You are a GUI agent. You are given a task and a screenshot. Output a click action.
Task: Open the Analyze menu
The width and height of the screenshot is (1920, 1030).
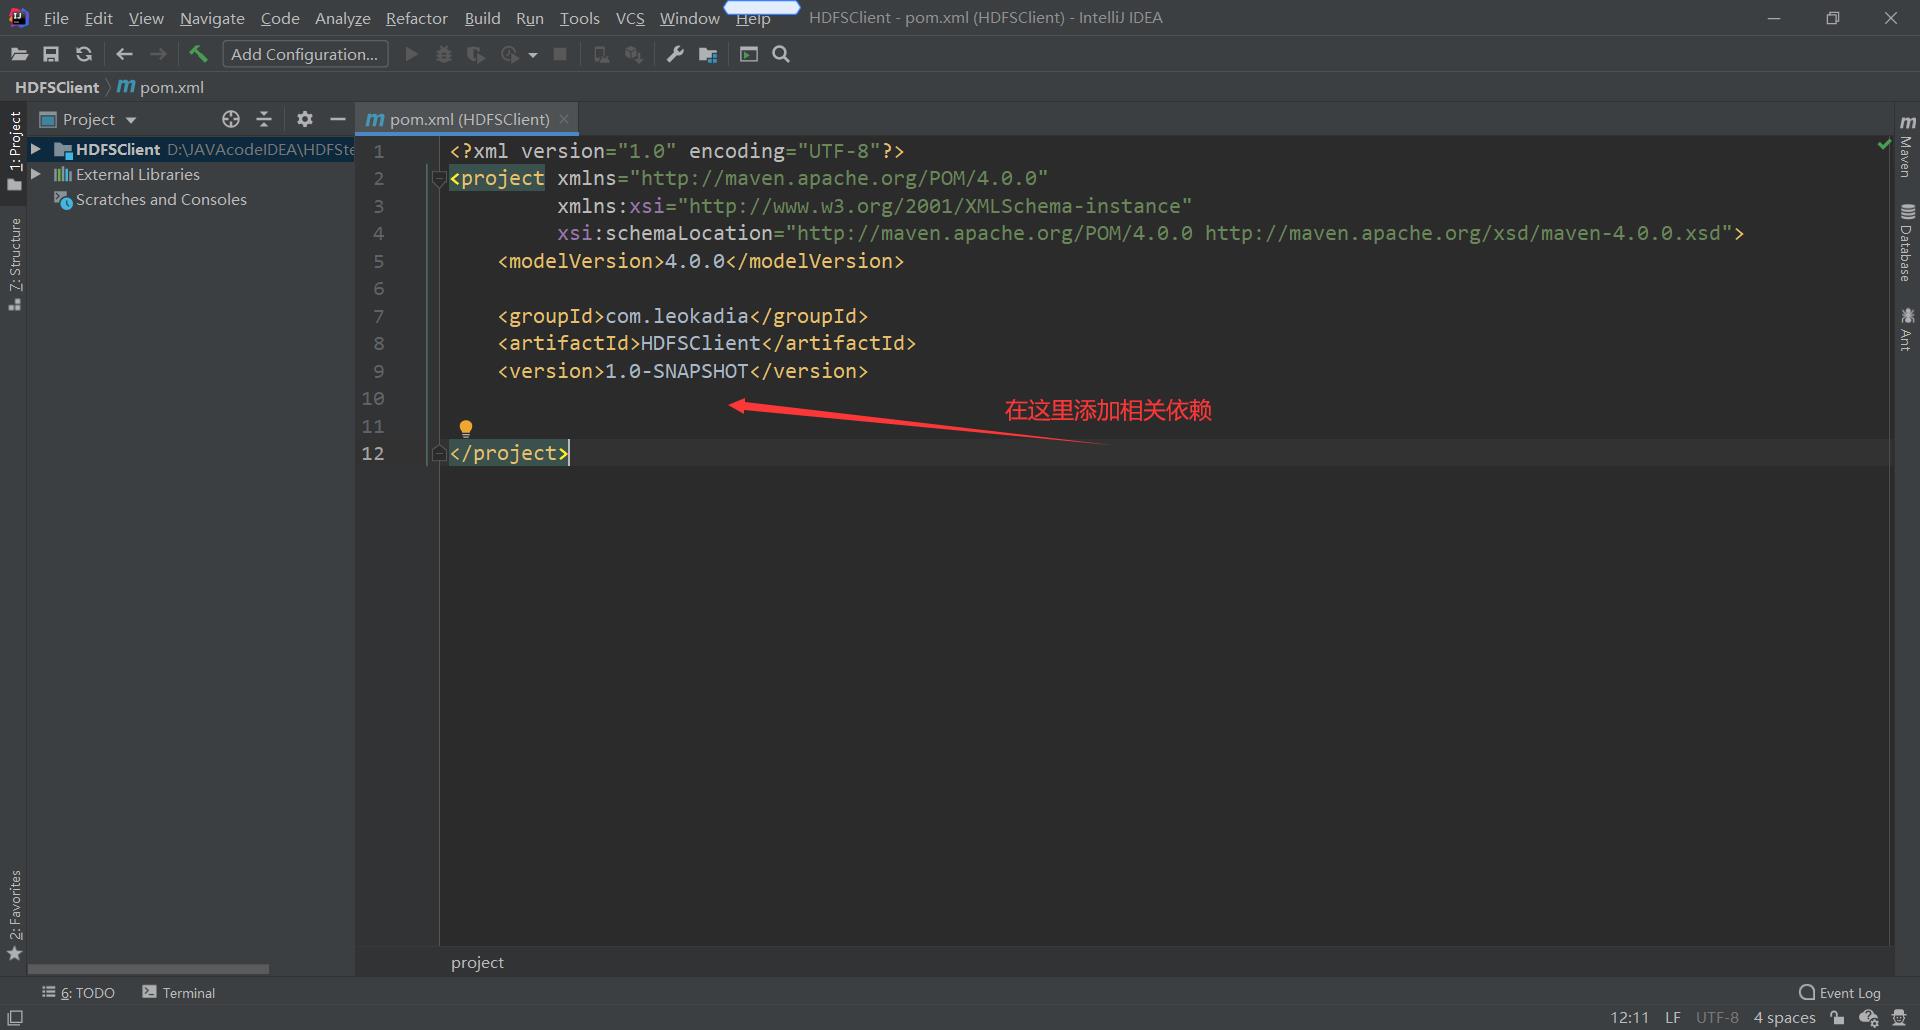click(342, 18)
